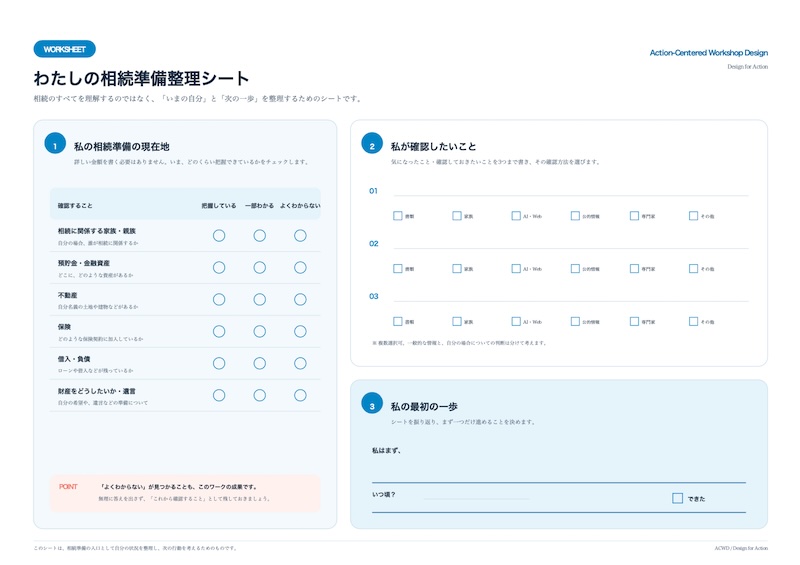This screenshot has height=565, width=800.
Task: Set 借入・負債 to 把握している
Action: [219, 363]
